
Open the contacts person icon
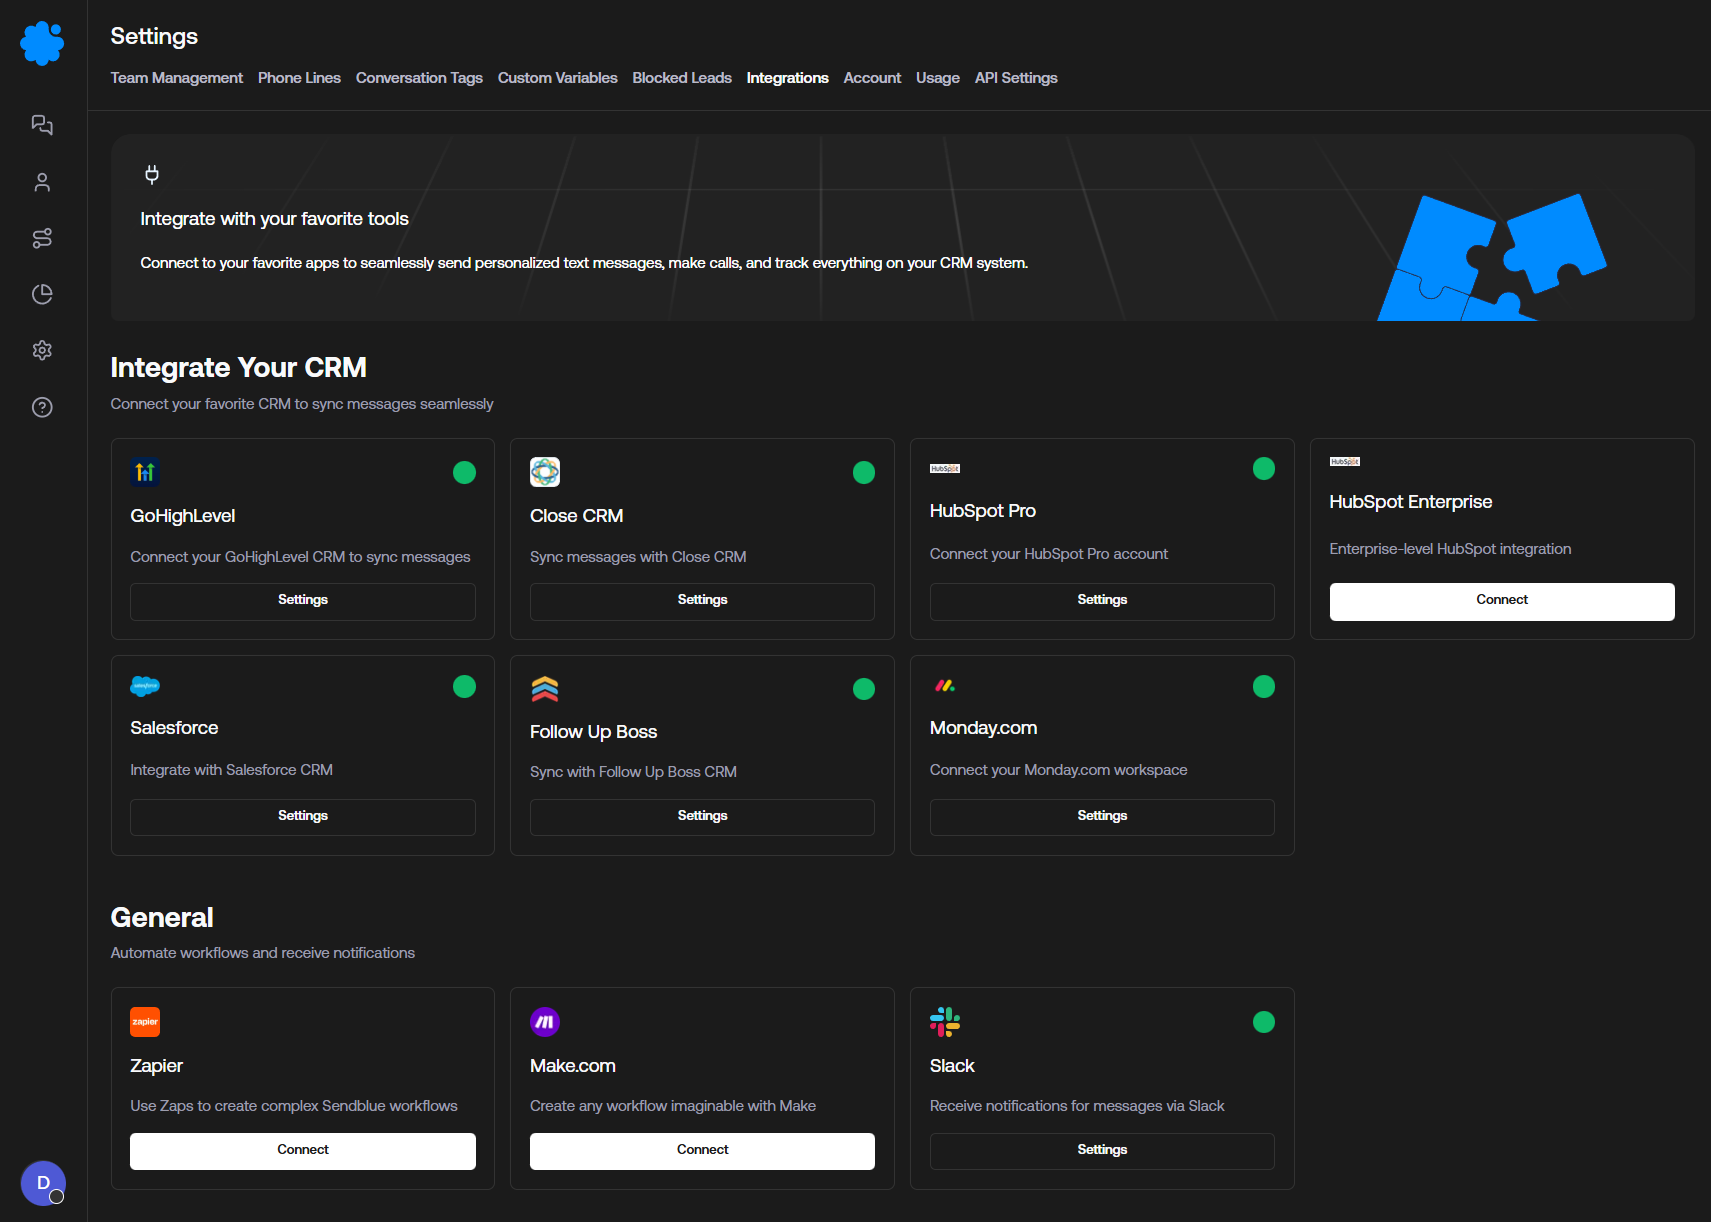pos(42,182)
